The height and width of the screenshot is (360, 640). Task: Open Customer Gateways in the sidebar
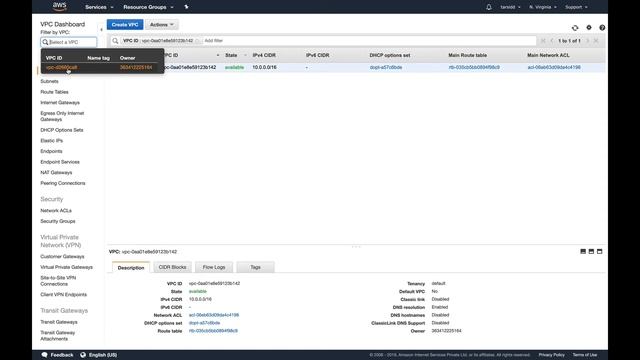coord(62,256)
